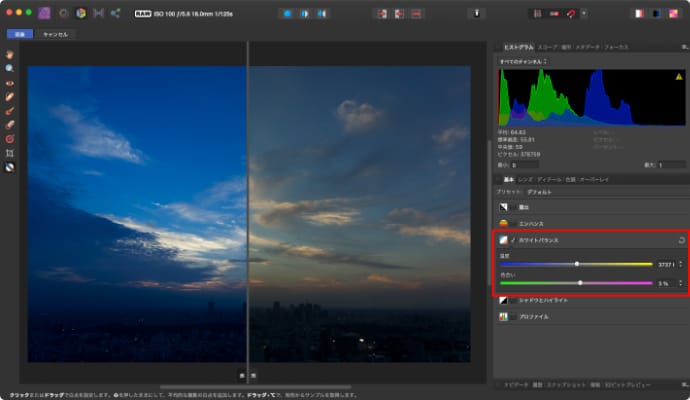
Task: Click the blue 現像 Develop button
Action: (19, 34)
